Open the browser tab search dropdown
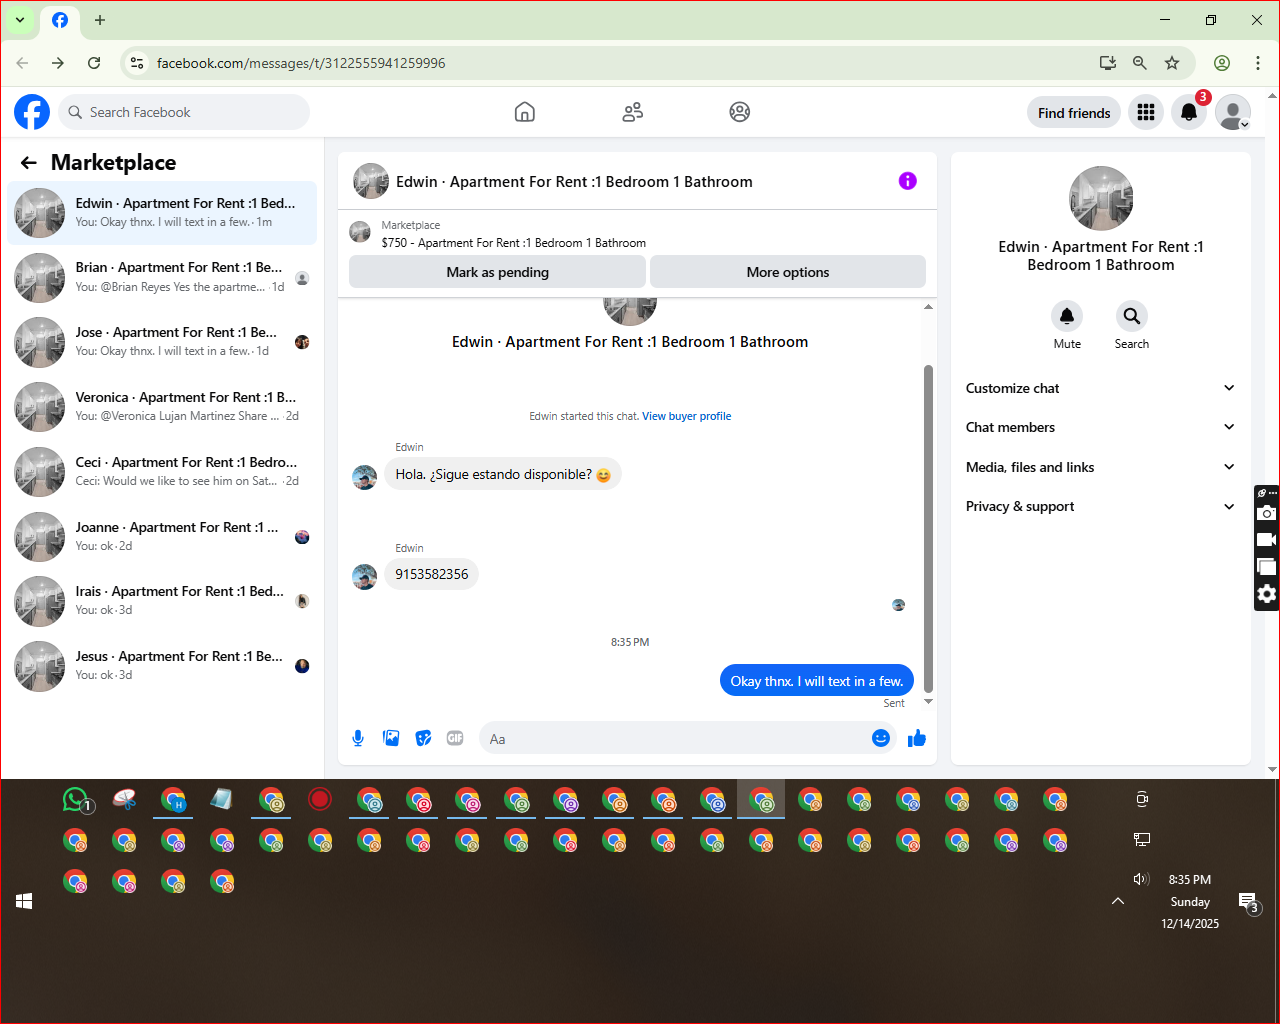1280x1024 pixels. tap(19, 20)
